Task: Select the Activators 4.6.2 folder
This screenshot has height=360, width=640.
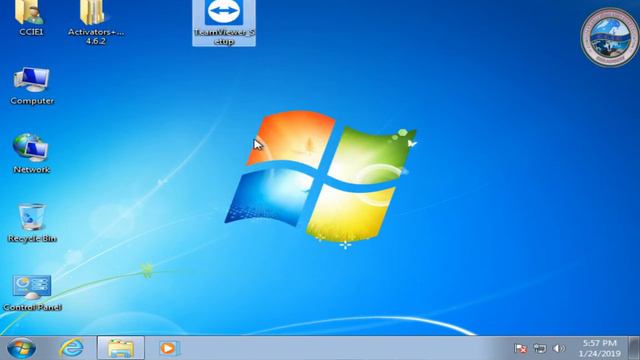Action: point(96,21)
